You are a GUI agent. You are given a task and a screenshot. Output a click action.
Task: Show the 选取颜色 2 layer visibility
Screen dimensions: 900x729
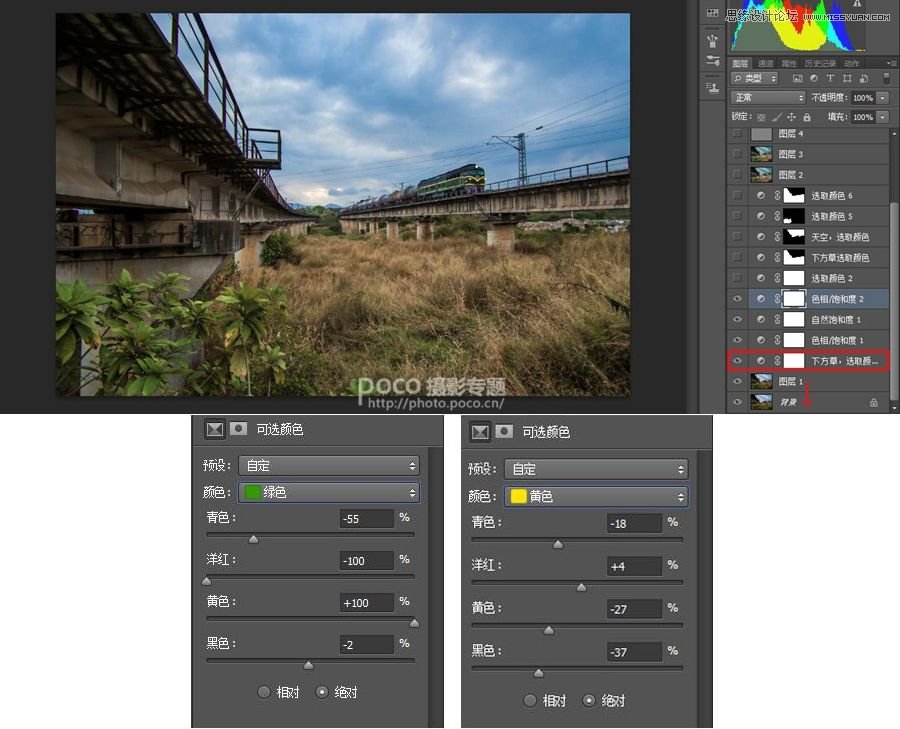738,278
